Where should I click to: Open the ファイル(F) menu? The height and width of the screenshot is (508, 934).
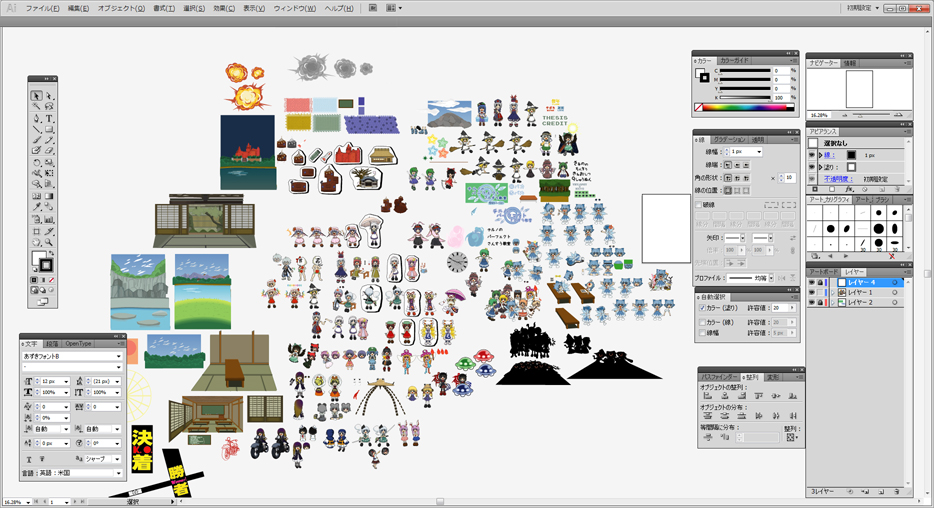coord(42,8)
